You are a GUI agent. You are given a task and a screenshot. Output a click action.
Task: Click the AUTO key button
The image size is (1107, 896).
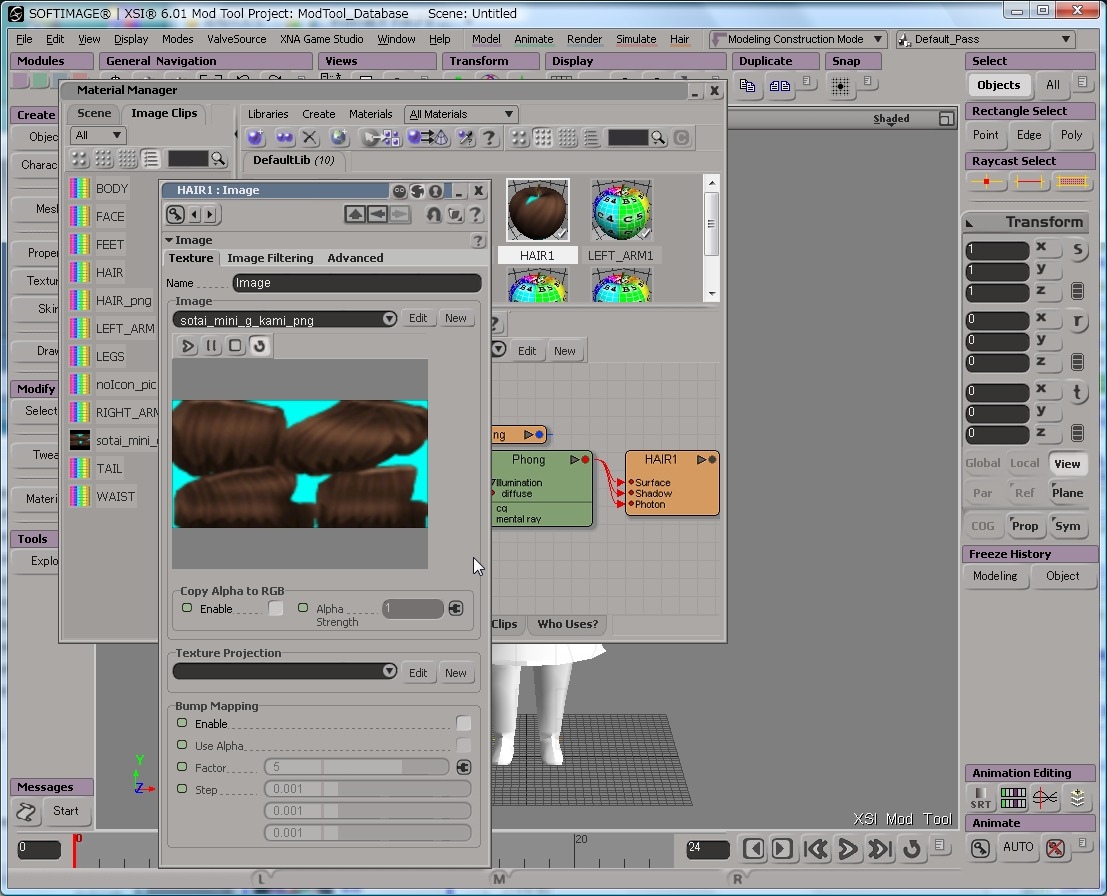[1018, 848]
